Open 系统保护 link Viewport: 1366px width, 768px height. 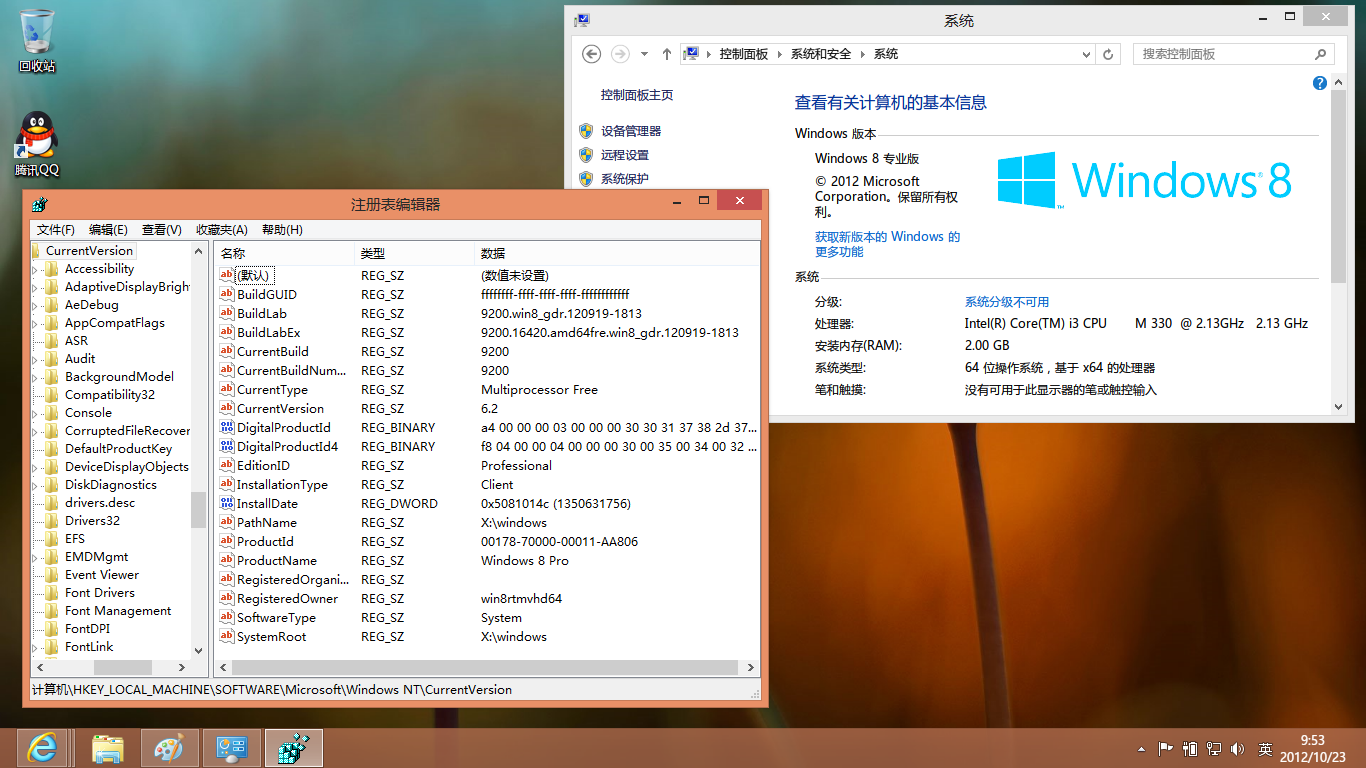point(625,179)
